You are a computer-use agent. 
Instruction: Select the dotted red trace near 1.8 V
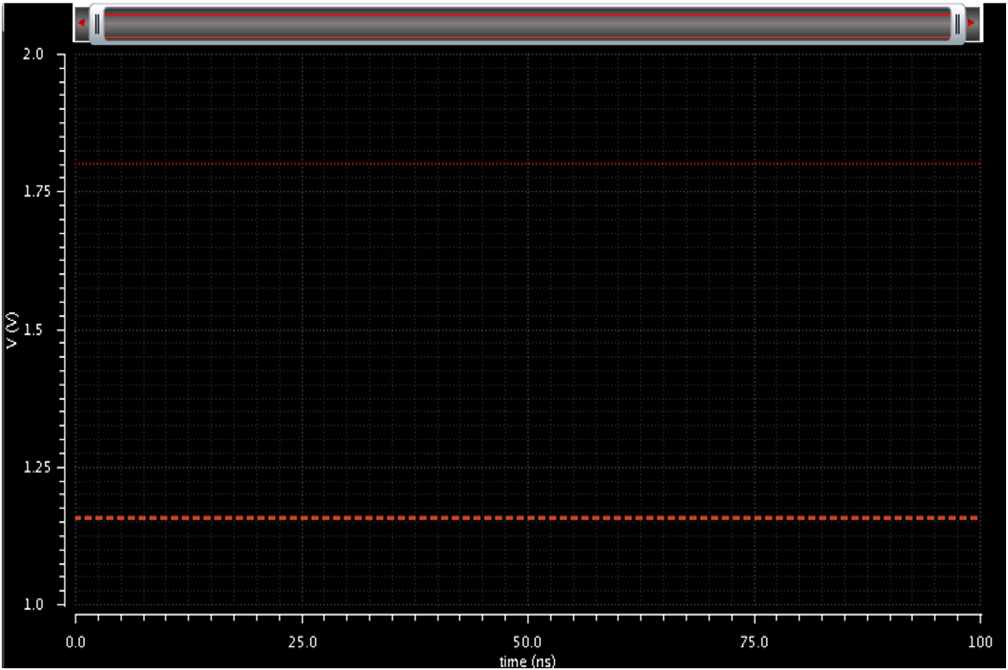pyautogui.click(x=527, y=163)
